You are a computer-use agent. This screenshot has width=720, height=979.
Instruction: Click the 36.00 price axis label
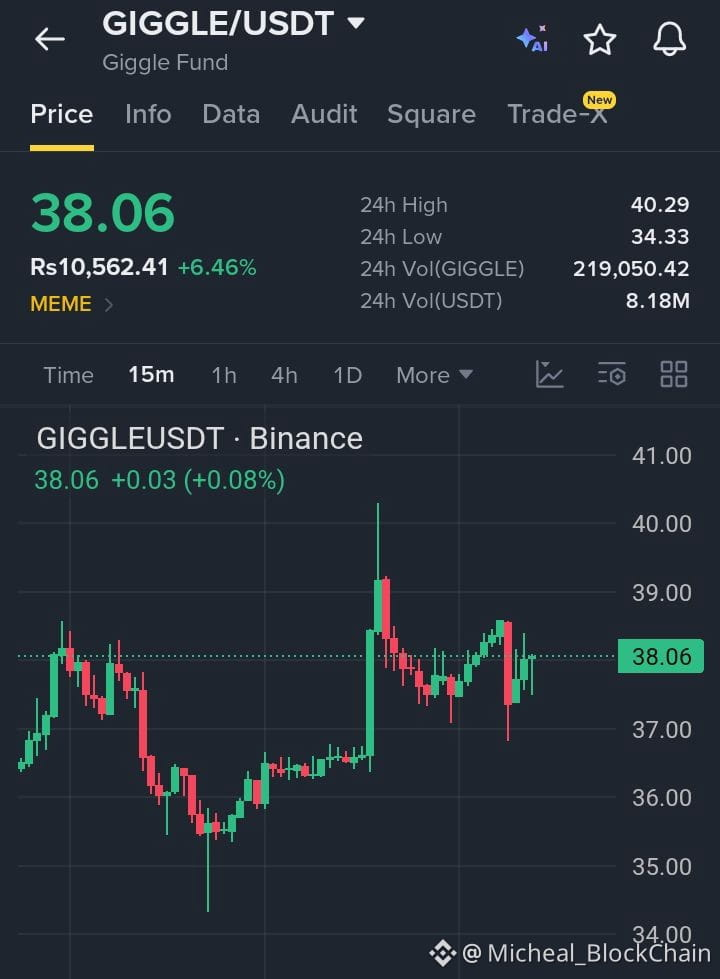(x=661, y=797)
